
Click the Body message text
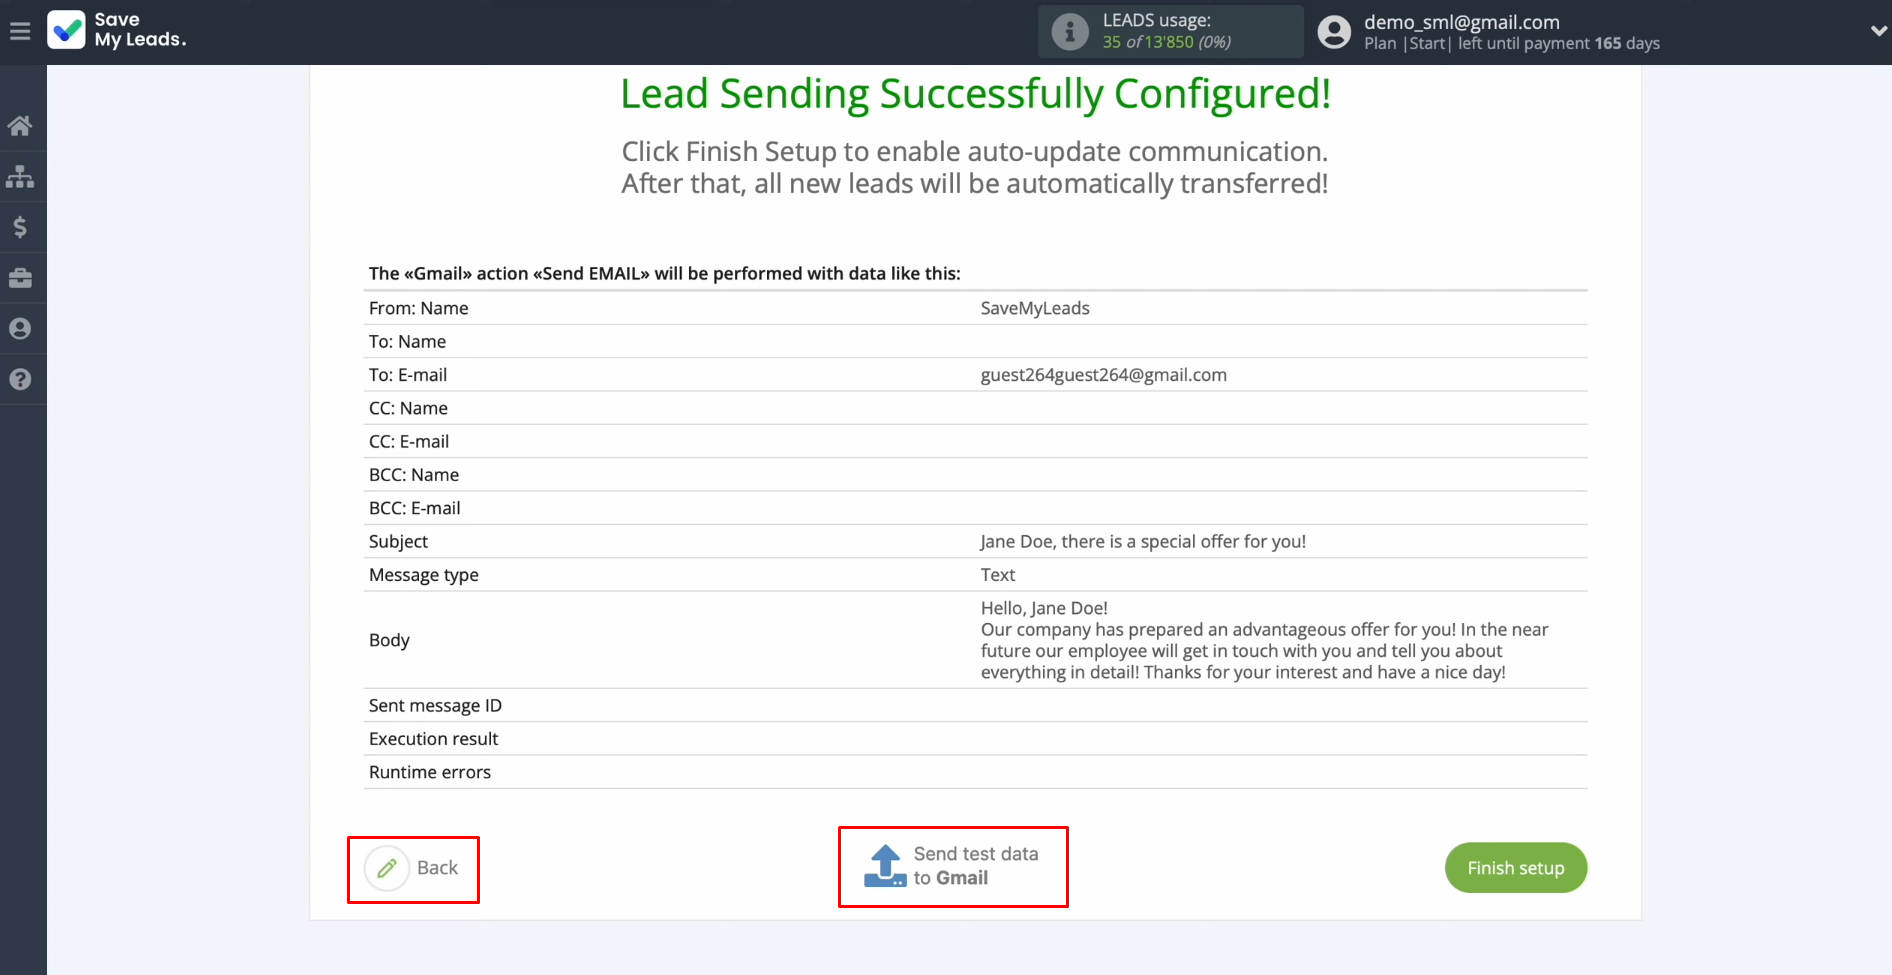pyautogui.click(x=1264, y=640)
